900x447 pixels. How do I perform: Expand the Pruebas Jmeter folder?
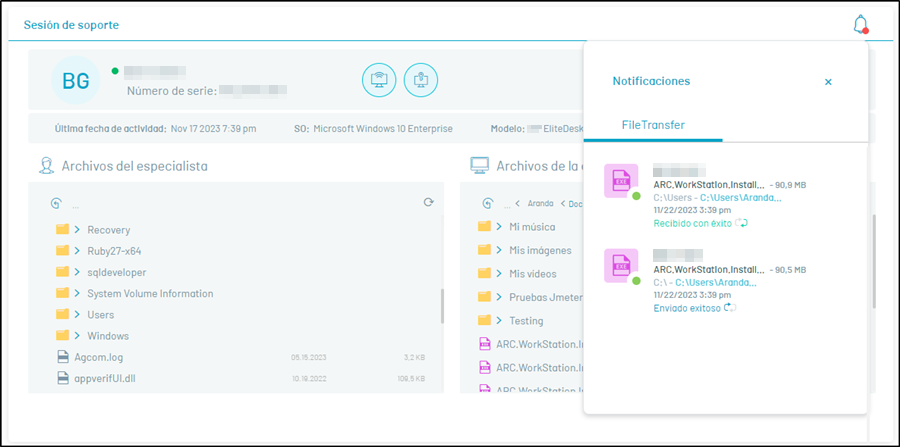pos(499,297)
